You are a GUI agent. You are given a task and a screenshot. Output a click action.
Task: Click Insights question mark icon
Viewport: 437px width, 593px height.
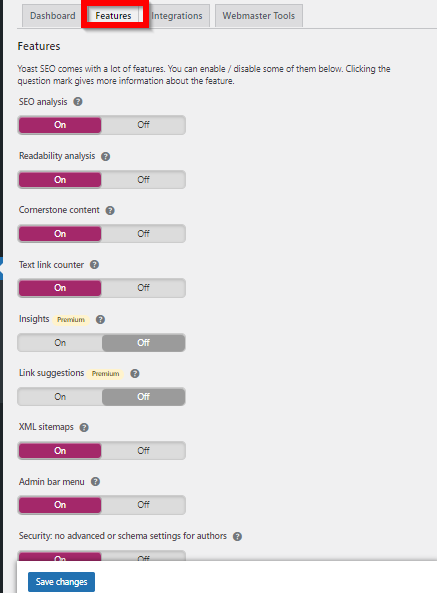tap(100, 320)
